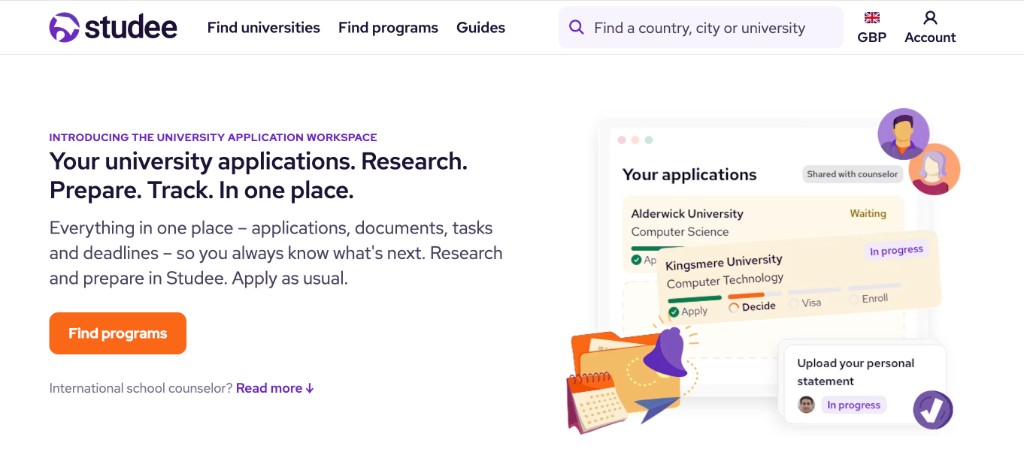Focus the country, city or university search field
This screenshot has width=1024, height=464.
(701, 27)
